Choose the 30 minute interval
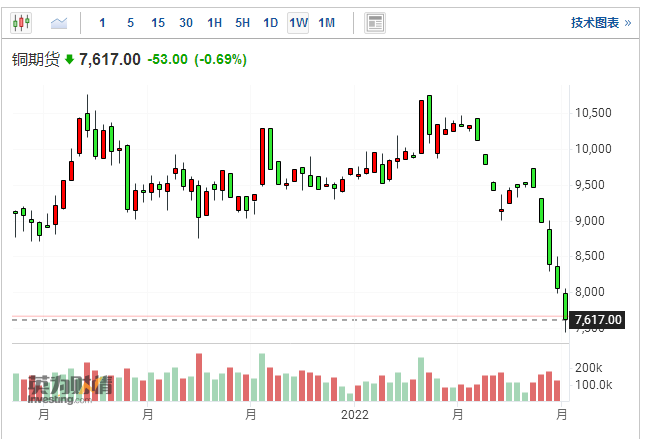The image size is (651, 439). pyautogui.click(x=186, y=22)
